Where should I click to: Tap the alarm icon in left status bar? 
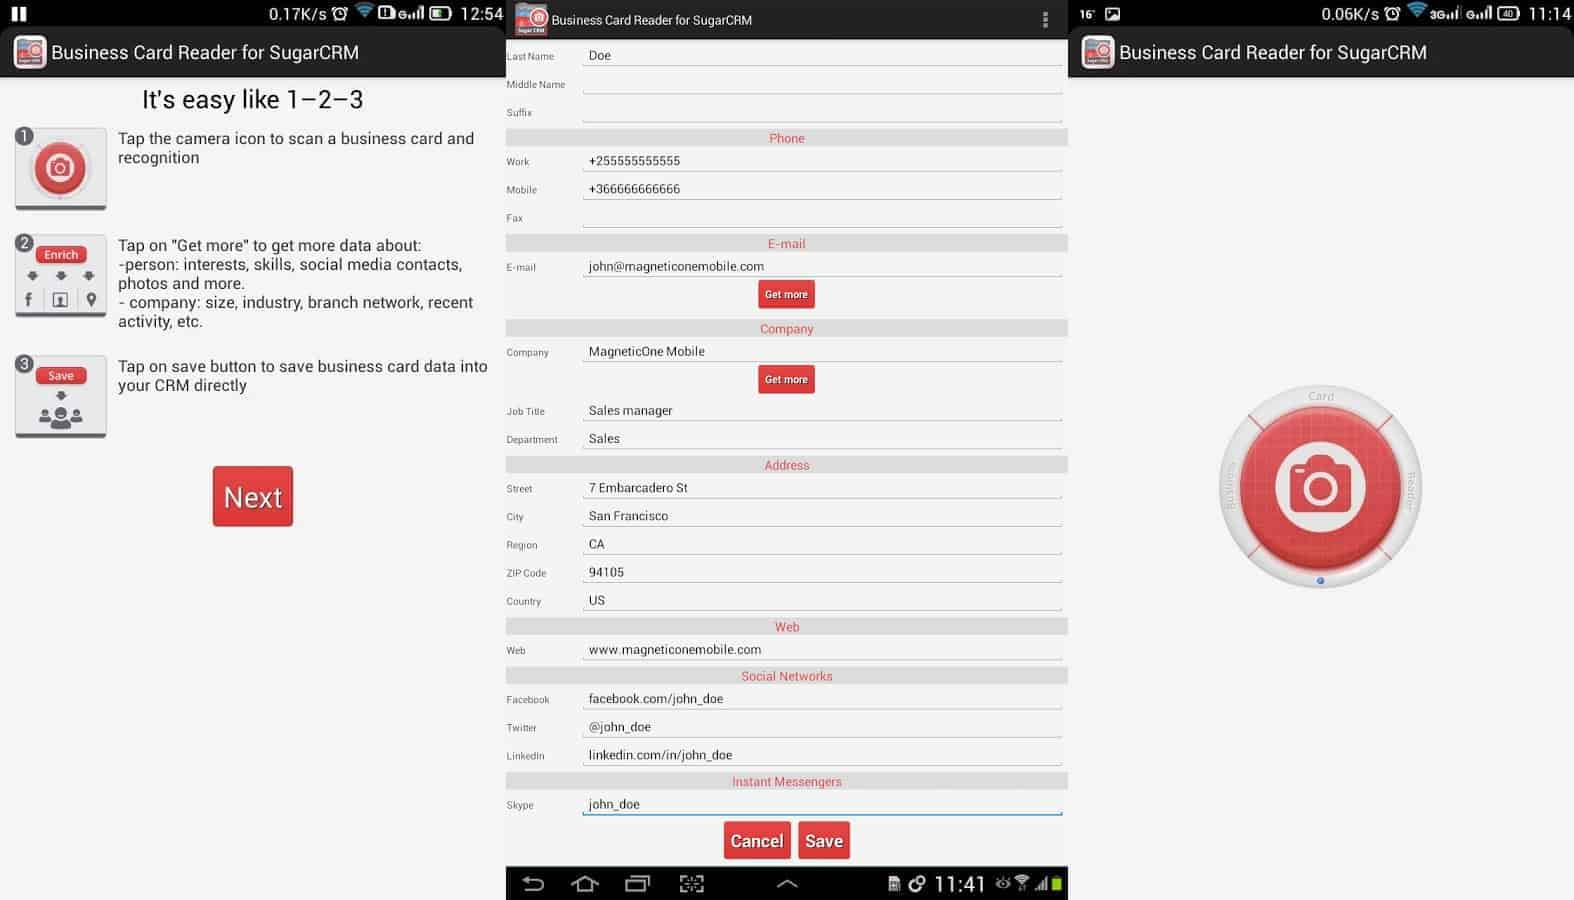(340, 13)
